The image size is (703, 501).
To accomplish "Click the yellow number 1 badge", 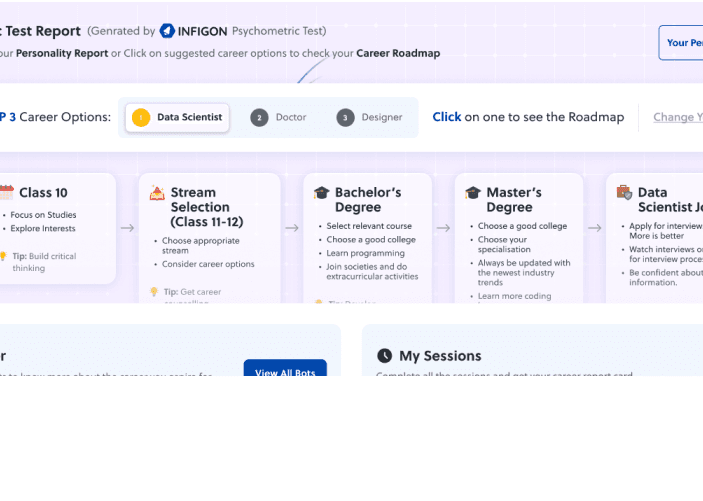I will pos(141,118).
